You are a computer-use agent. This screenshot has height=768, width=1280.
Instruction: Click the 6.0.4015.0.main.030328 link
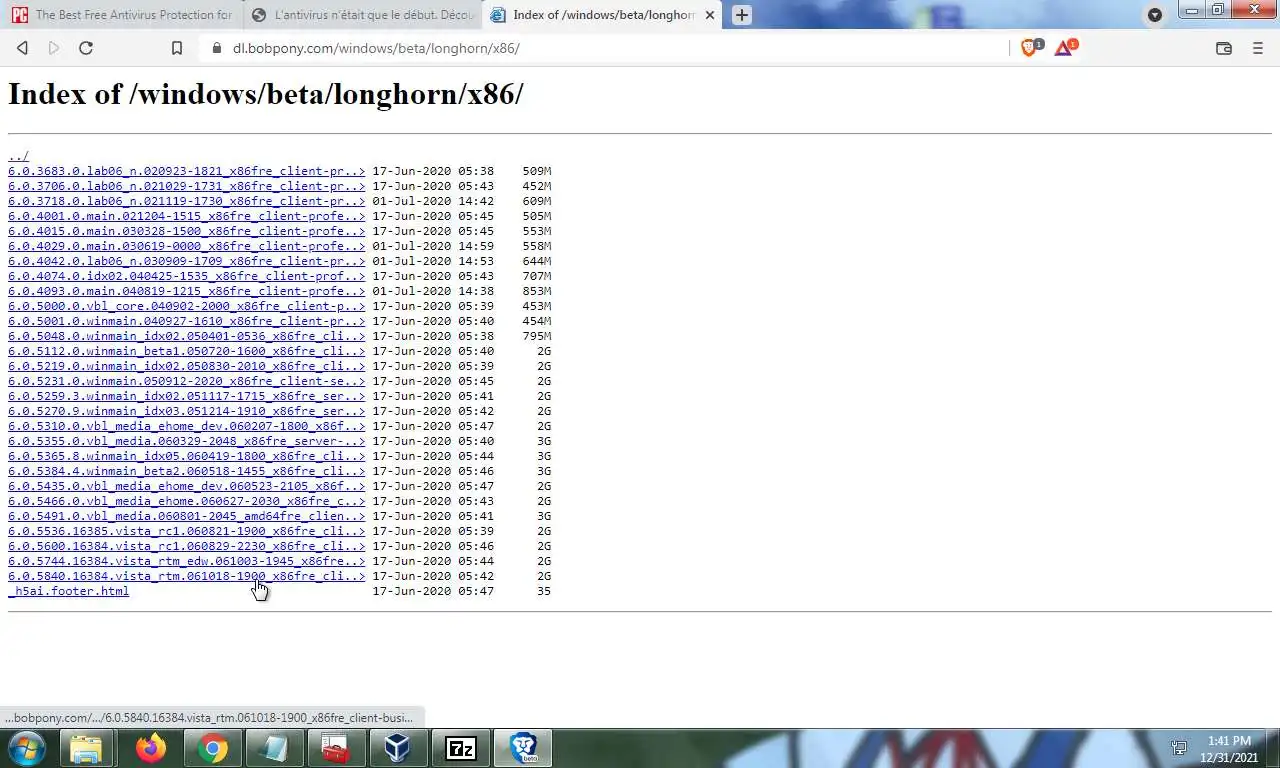(187, 231)
